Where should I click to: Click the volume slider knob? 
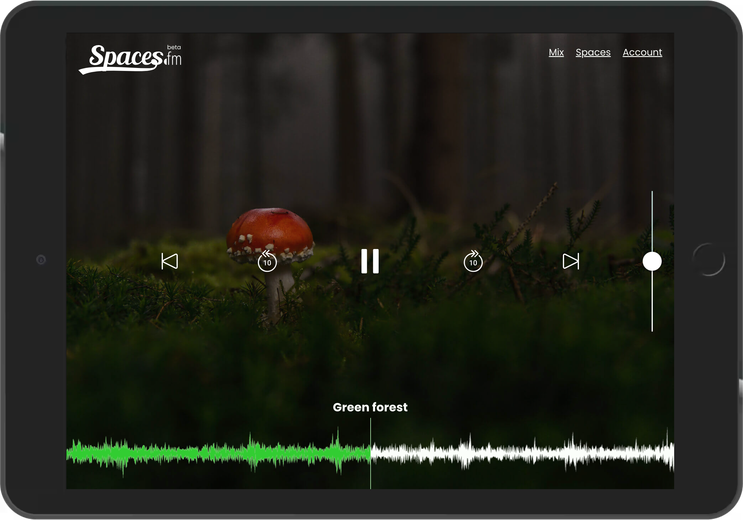652,261
